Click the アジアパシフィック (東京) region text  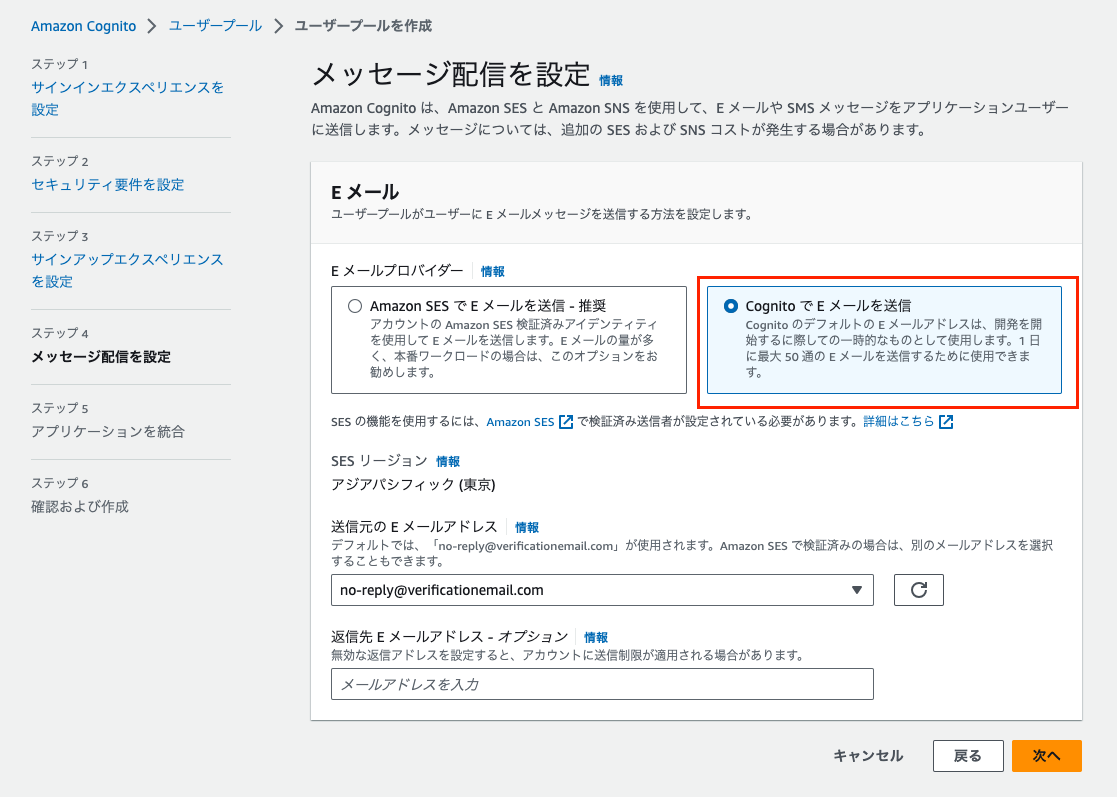point(413,485)
